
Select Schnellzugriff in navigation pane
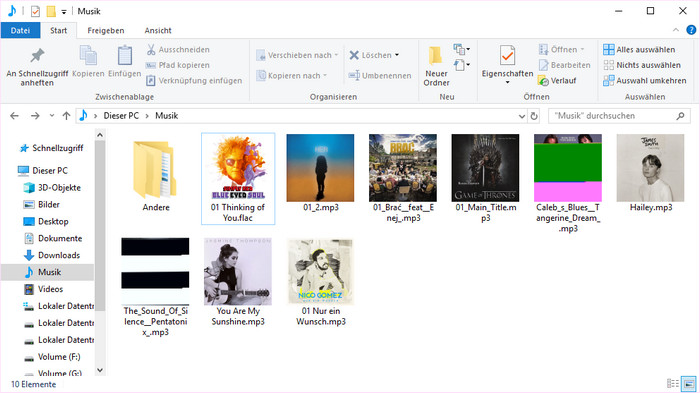pyautogui.click(x=52, y=148)
